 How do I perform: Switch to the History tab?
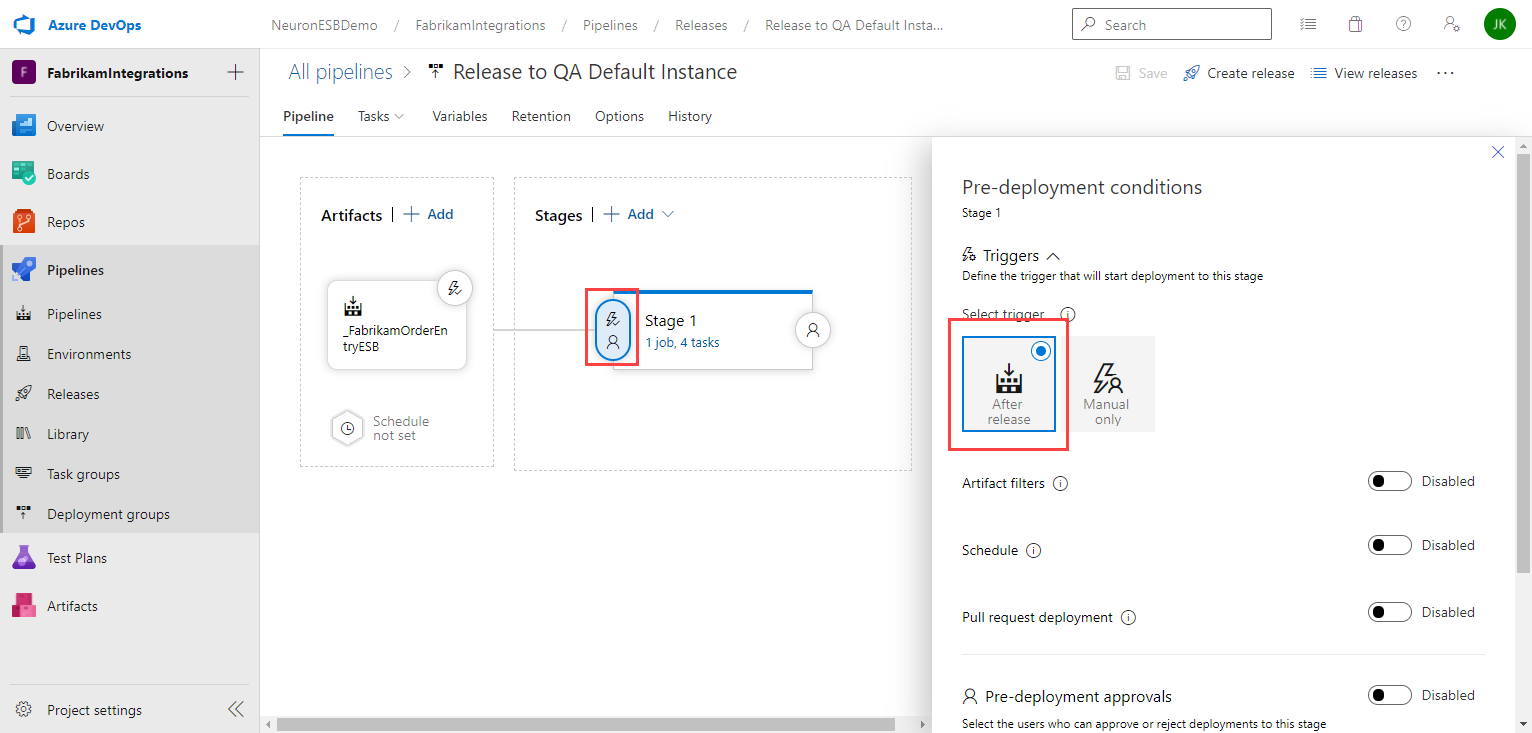click(x=690, y=116)
